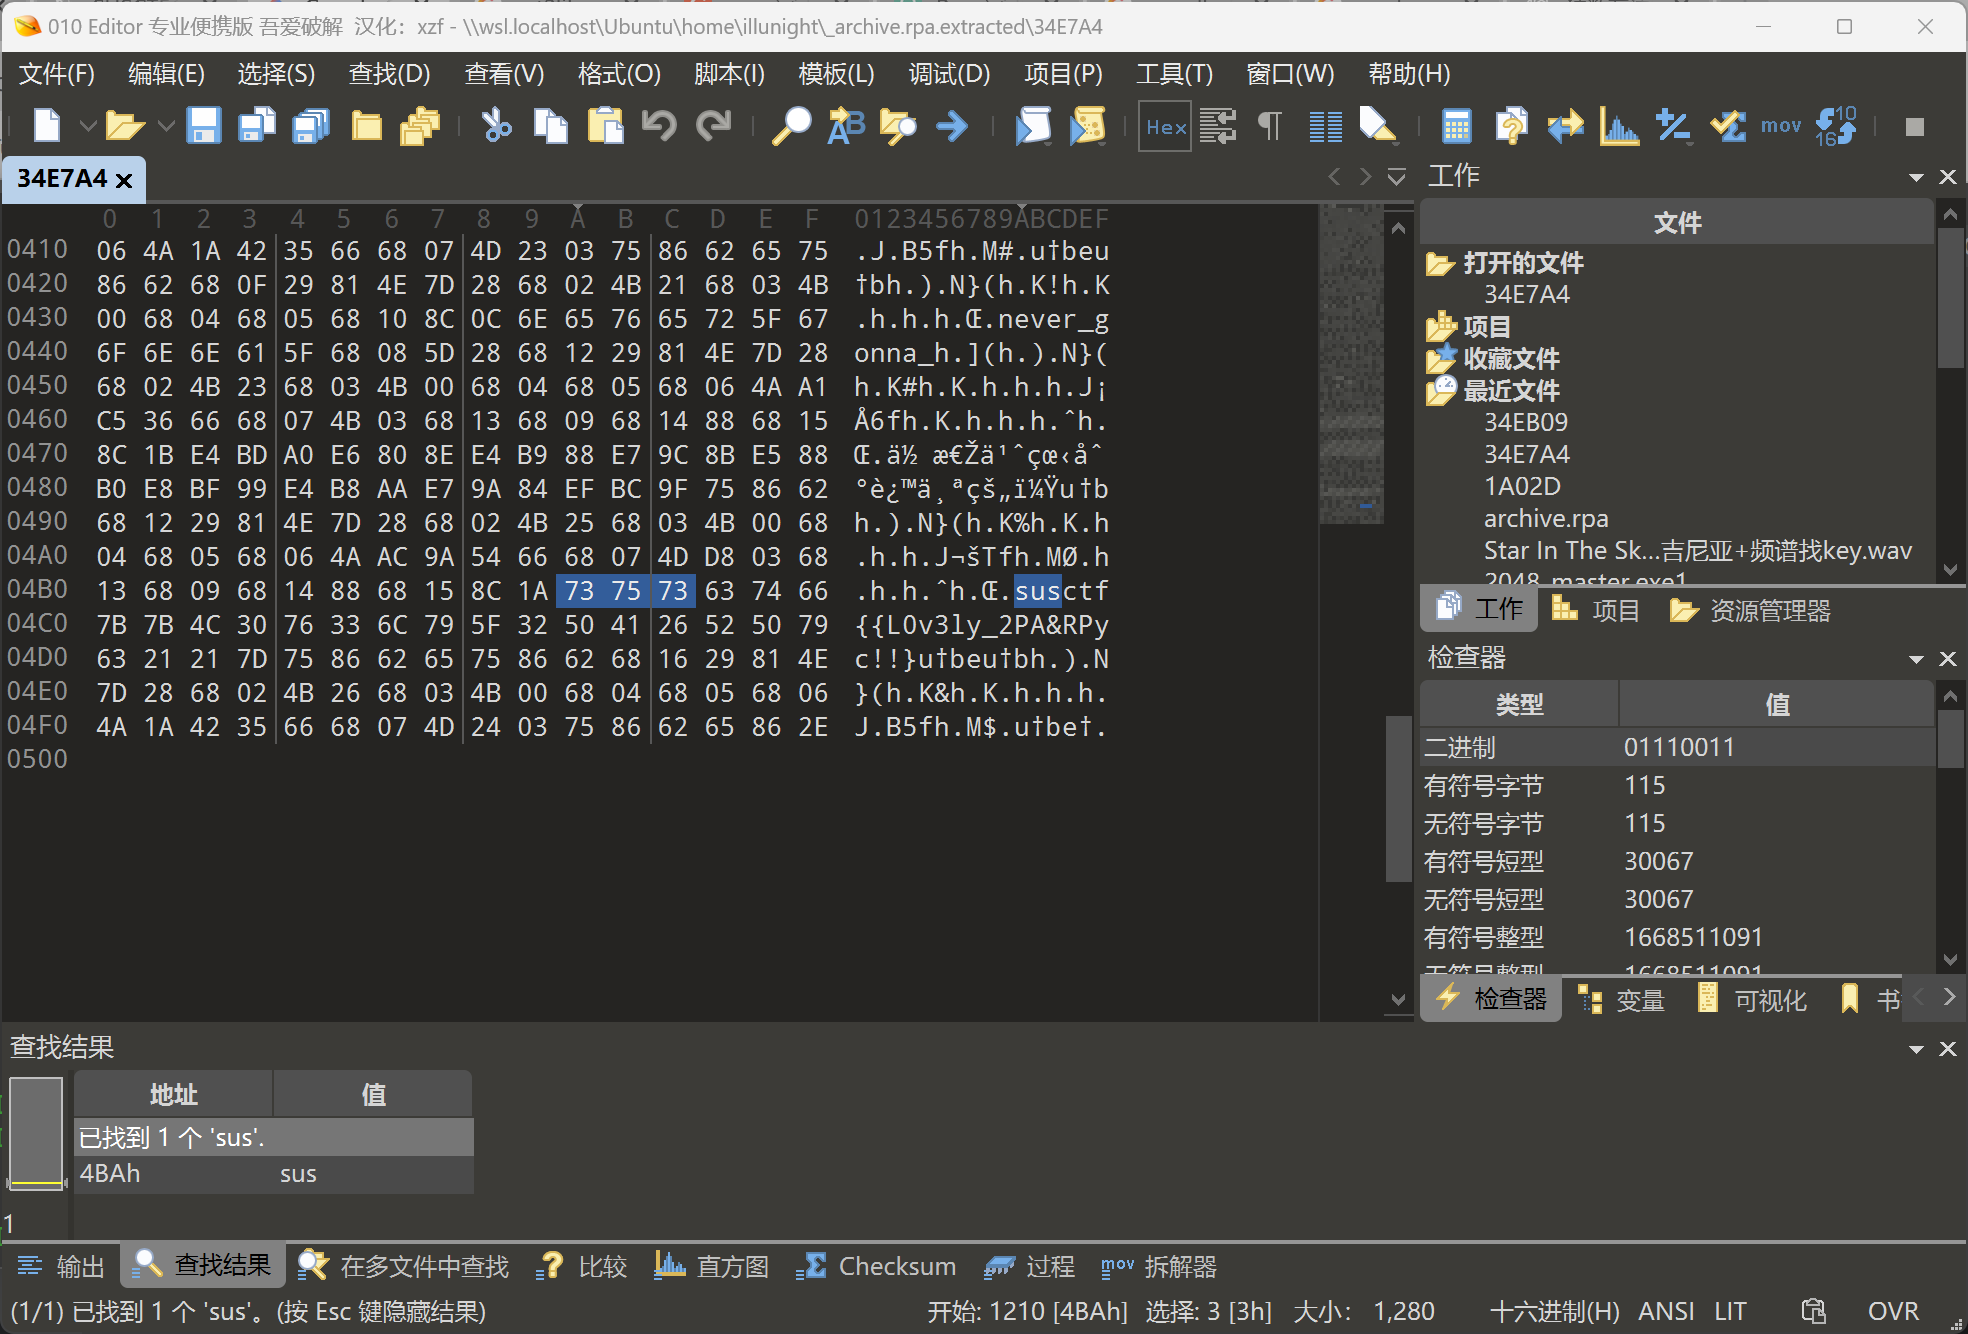This screenshot has width=1968, height=1334.
Task: Toggle the Hex edit-as mode button
Action: click(1165, 126)
